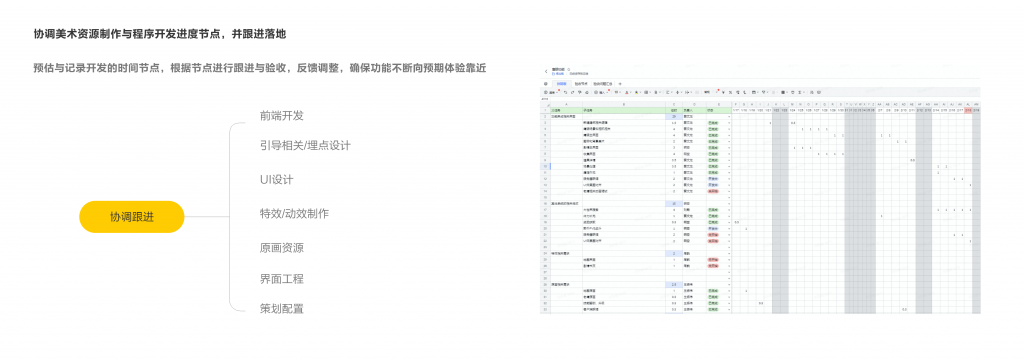Select the 引导相关/埋点设计 branch label
The height and width of the screenshot is (360, 1024).
pos(305,145)
